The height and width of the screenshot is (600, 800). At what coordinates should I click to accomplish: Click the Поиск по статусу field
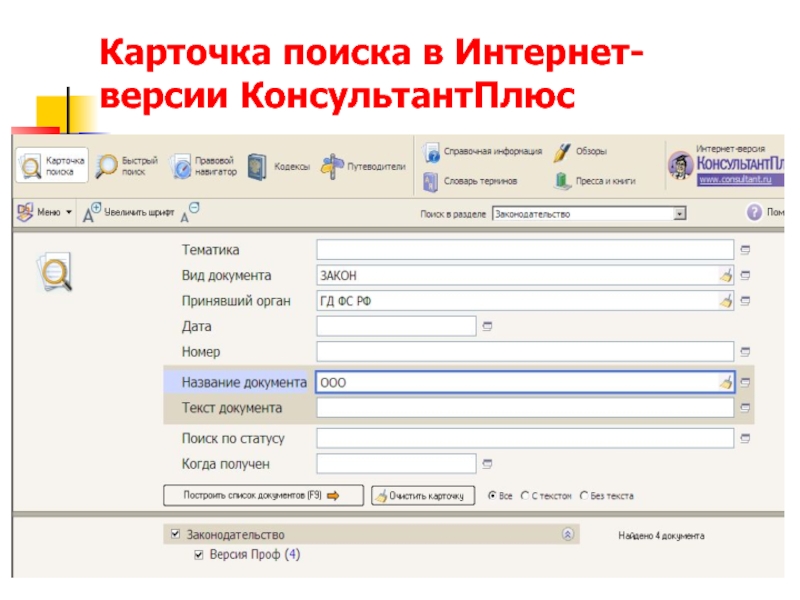click(x=525, y=438)
